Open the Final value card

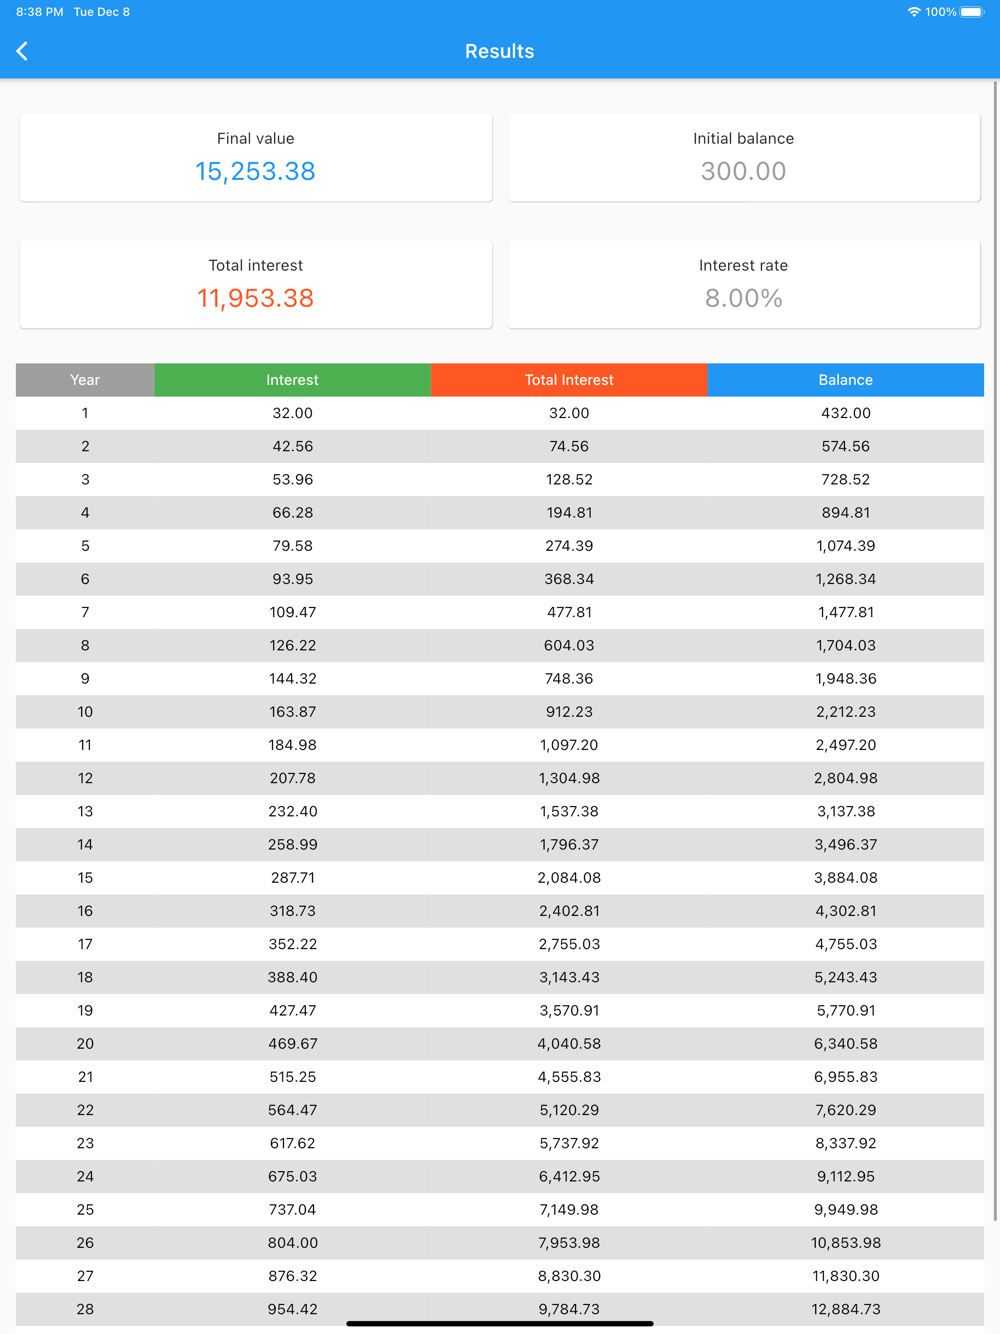[256, 157]
